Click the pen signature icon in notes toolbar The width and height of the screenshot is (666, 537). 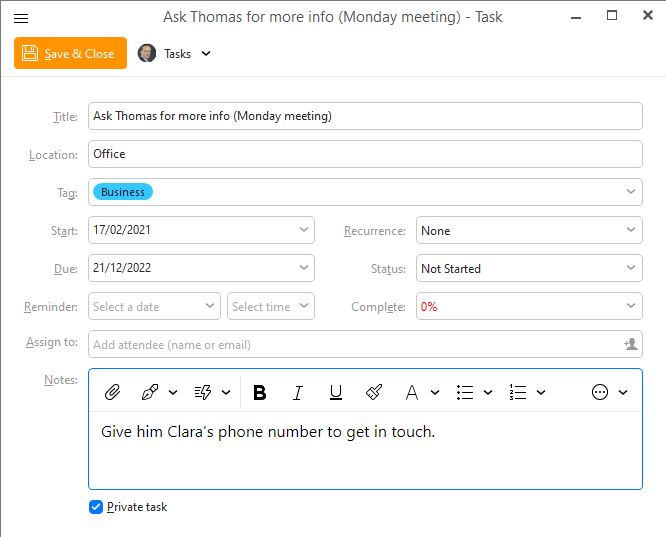pyautogui.click(x=151, y=393)
